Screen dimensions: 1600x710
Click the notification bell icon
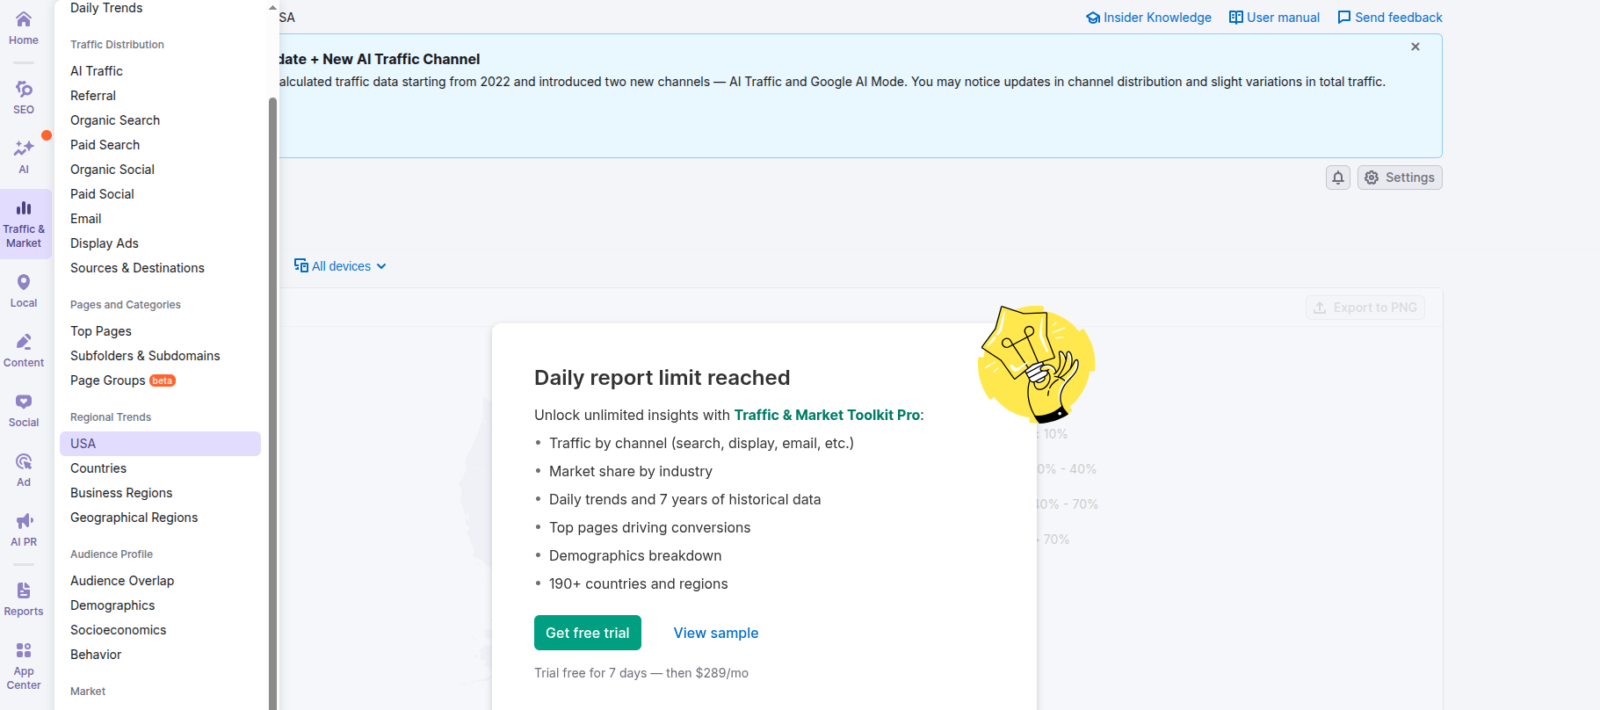coord(1338,178)
